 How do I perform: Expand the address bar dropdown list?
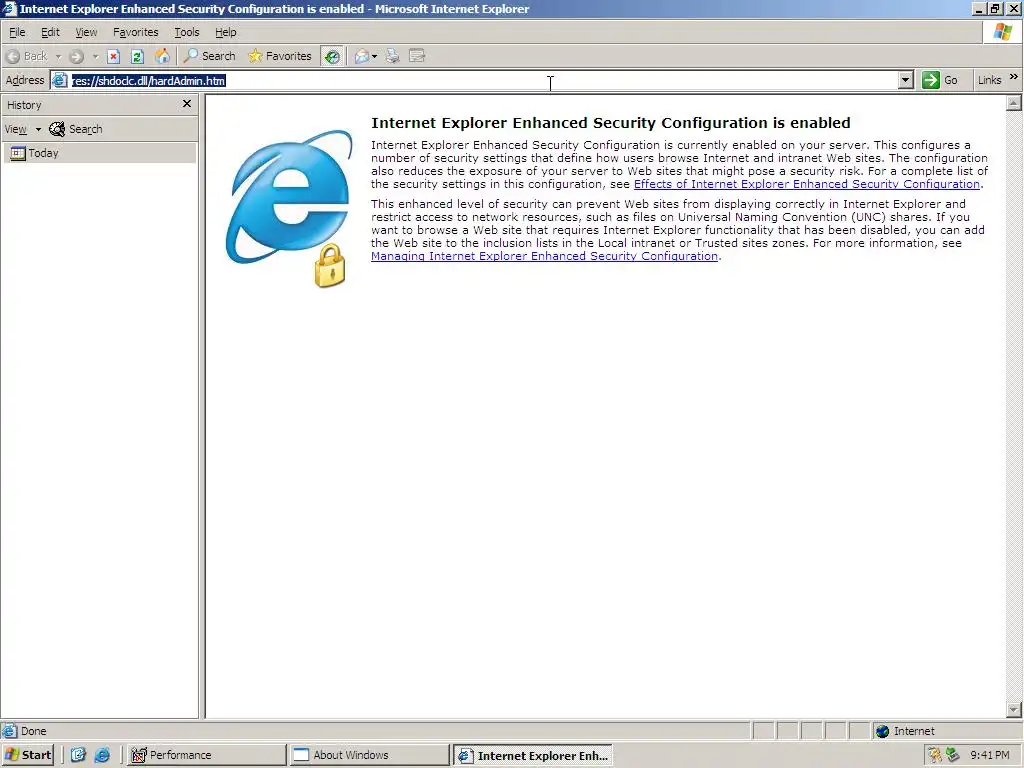click(905, 80)
